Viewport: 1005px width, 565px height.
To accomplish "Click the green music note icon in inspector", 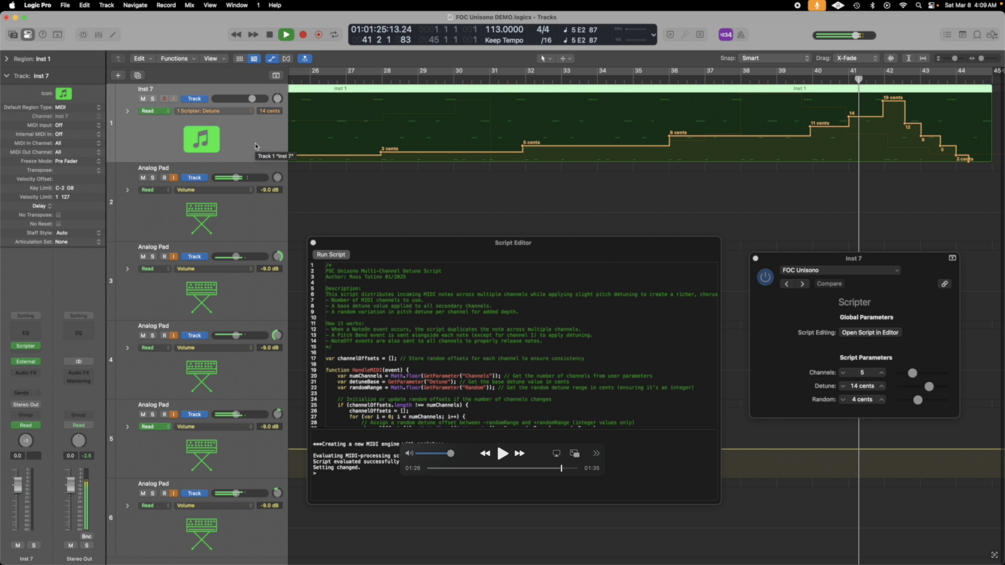I will coord(63,94).
